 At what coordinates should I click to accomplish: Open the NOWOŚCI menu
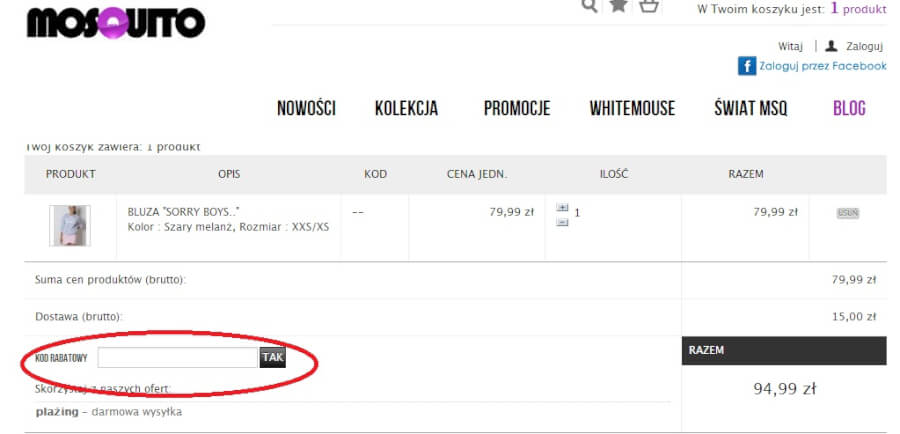click(x=307, y=108)
